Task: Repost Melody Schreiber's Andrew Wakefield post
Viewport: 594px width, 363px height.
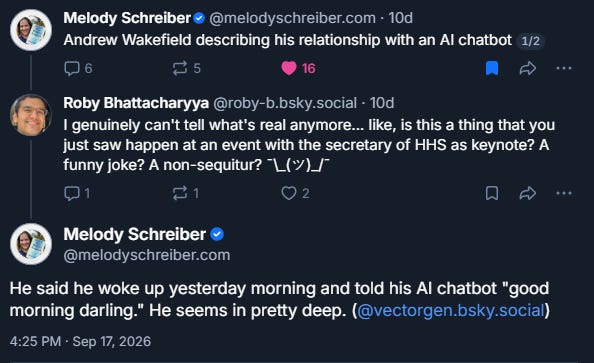Action: (x=186, y=69)
